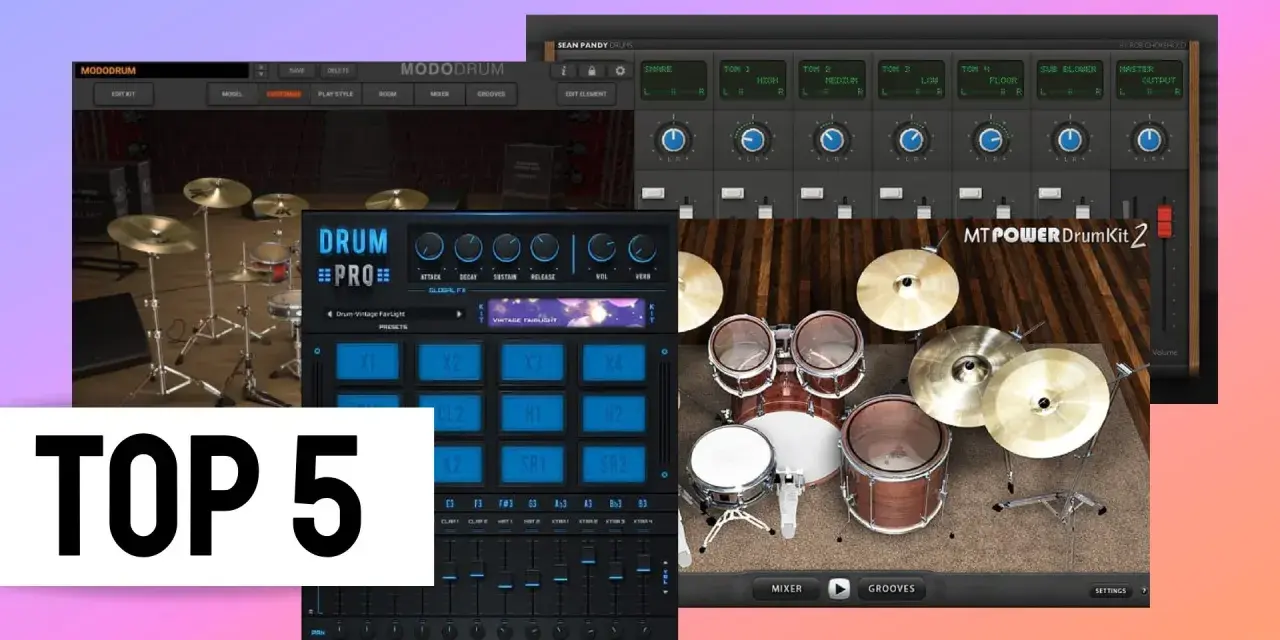Switch to MODODRUM PLAY STYLE tab

coord(335,95)
